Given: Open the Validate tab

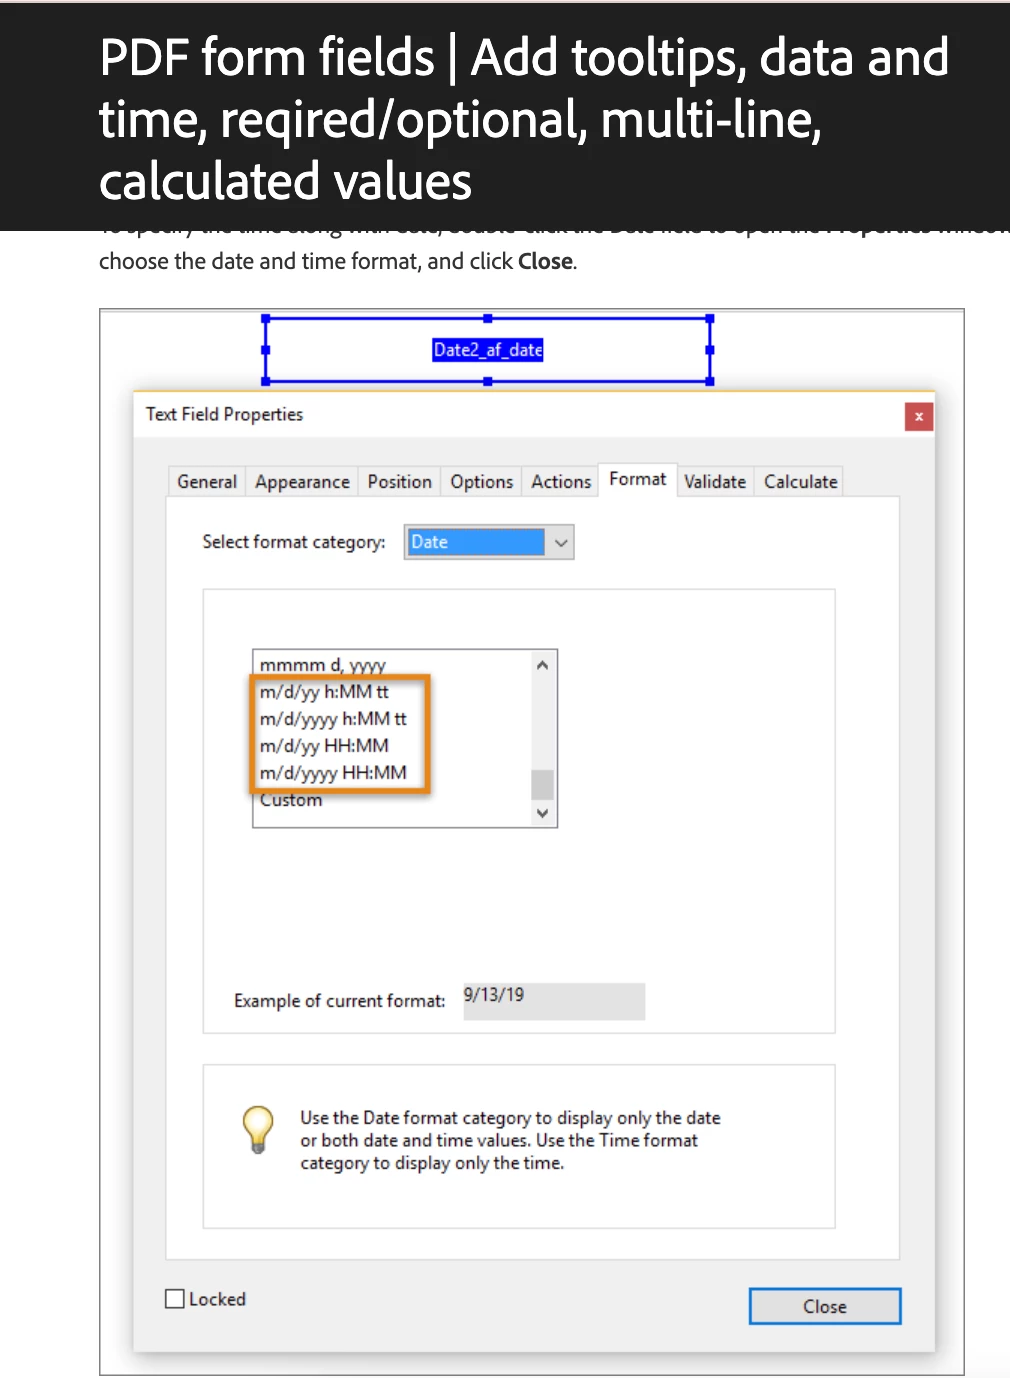Looking at the screenshot, I should coord(715,482).
